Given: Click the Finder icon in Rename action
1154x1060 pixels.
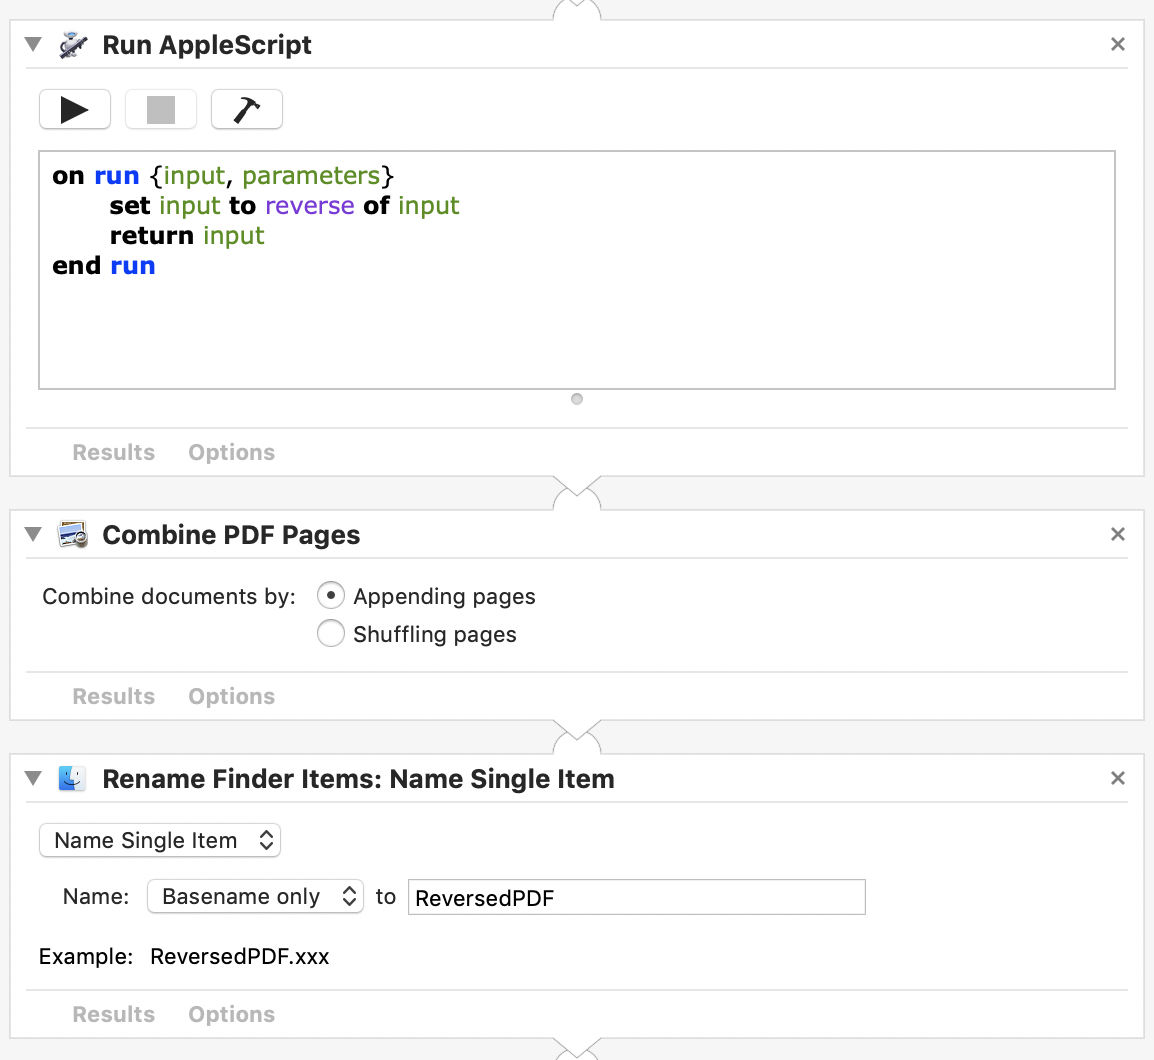Looking at the screenshot, I should pos(73,779).
